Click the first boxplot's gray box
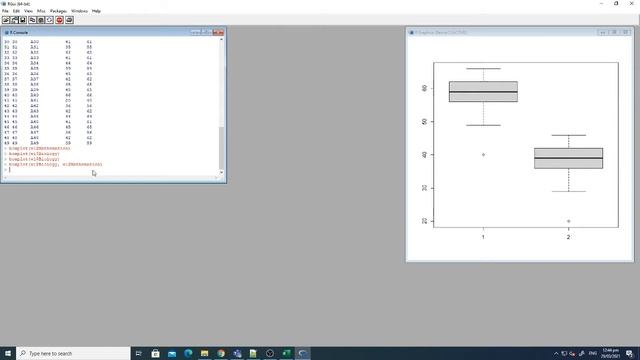Image resolution: width=640 pixels, height=360 pixels. coord(483,91)
